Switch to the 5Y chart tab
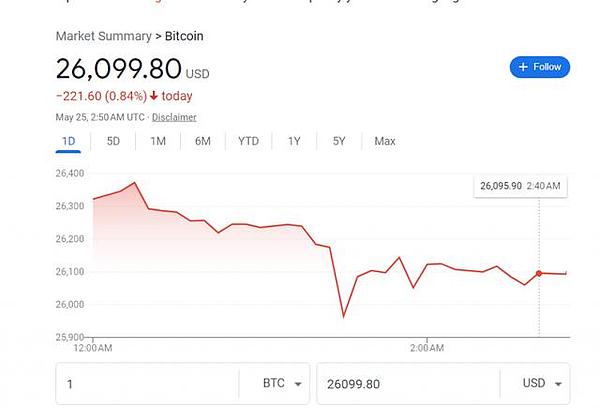 coord(339,141)
